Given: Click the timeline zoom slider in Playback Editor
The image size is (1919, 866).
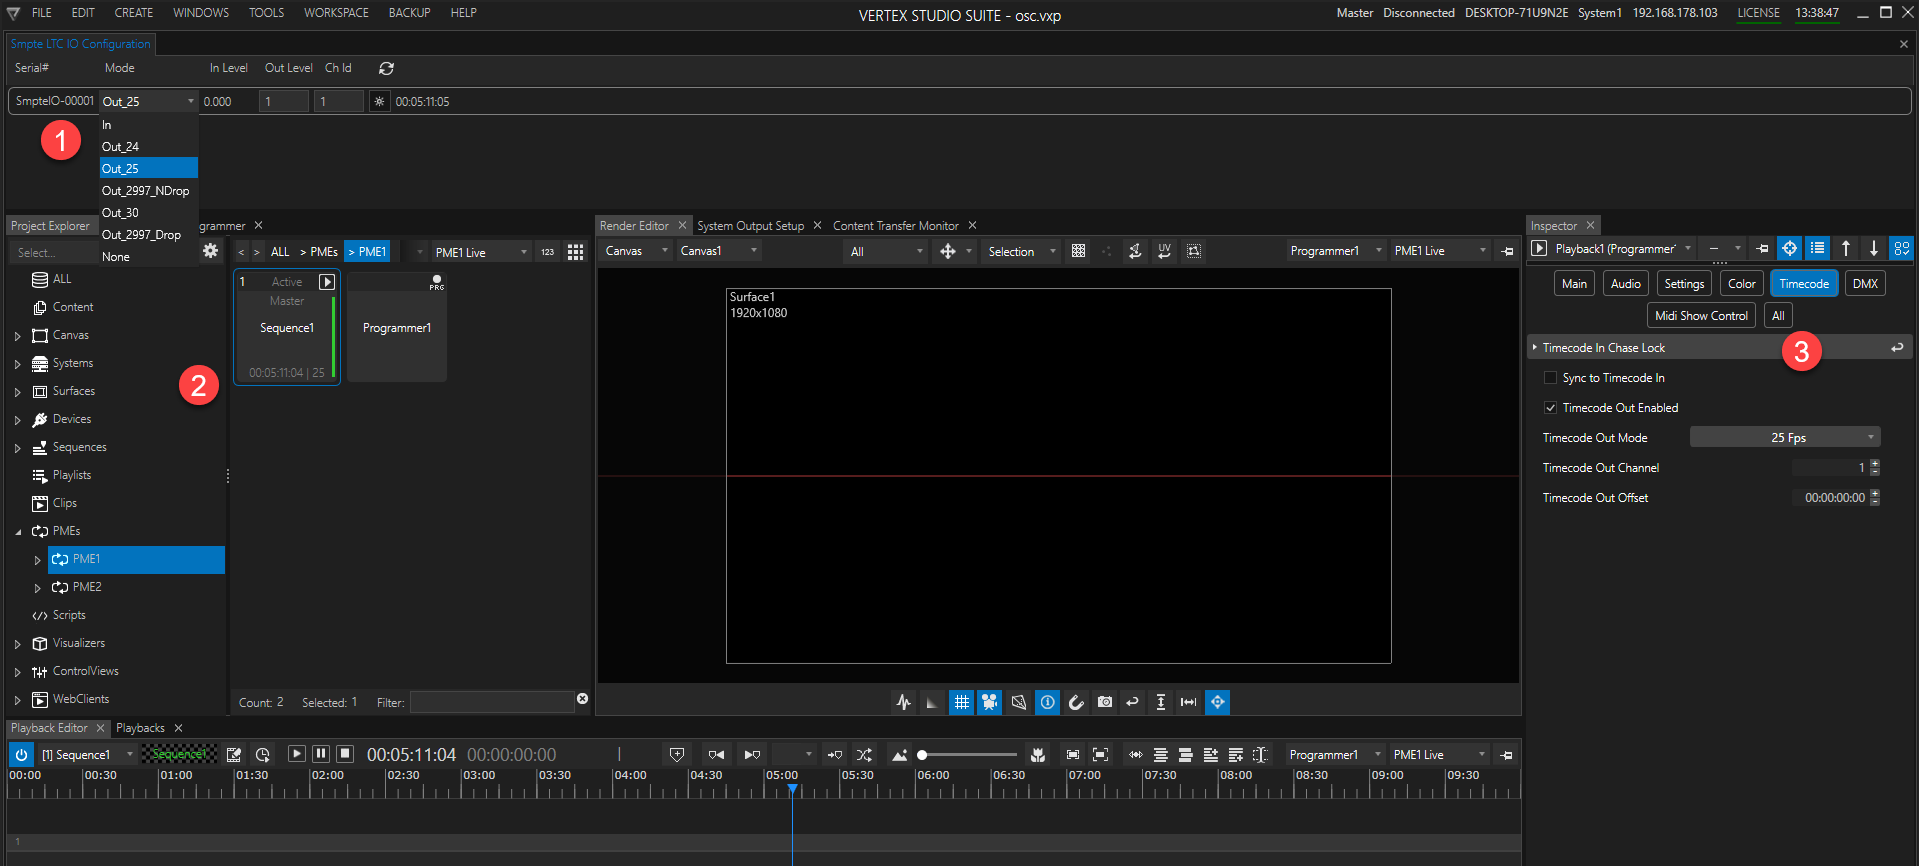Looking at the screenshot, I should pos(968,755).
